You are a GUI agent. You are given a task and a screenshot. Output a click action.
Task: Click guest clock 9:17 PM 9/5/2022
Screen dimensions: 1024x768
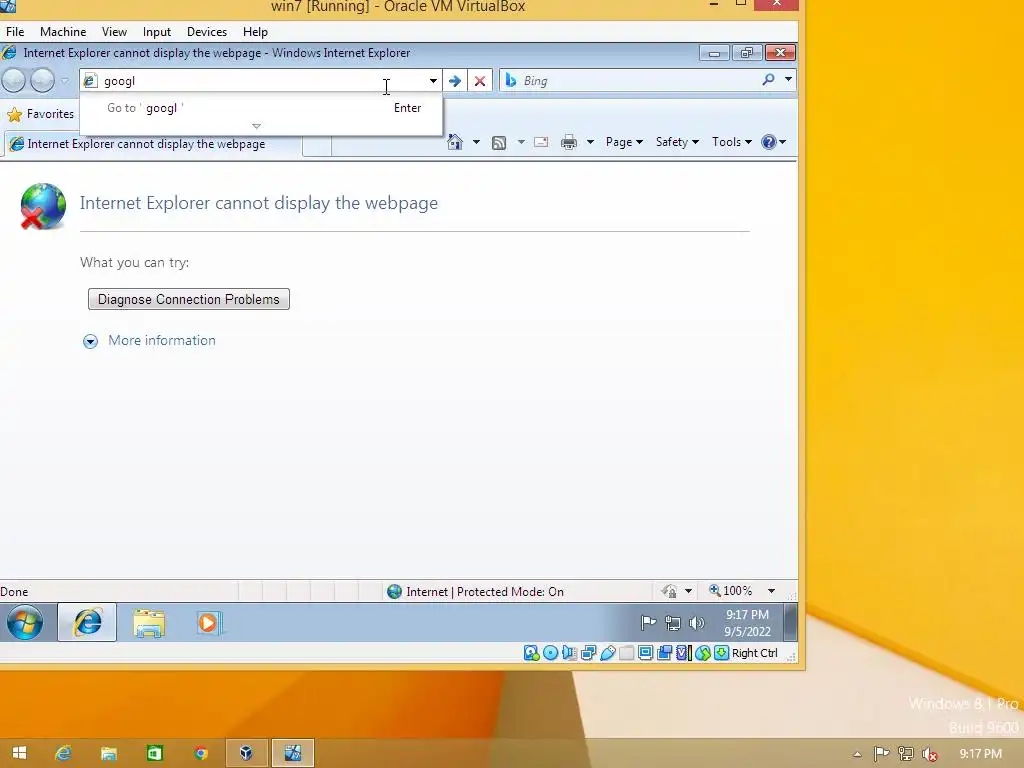pos(748,623)
